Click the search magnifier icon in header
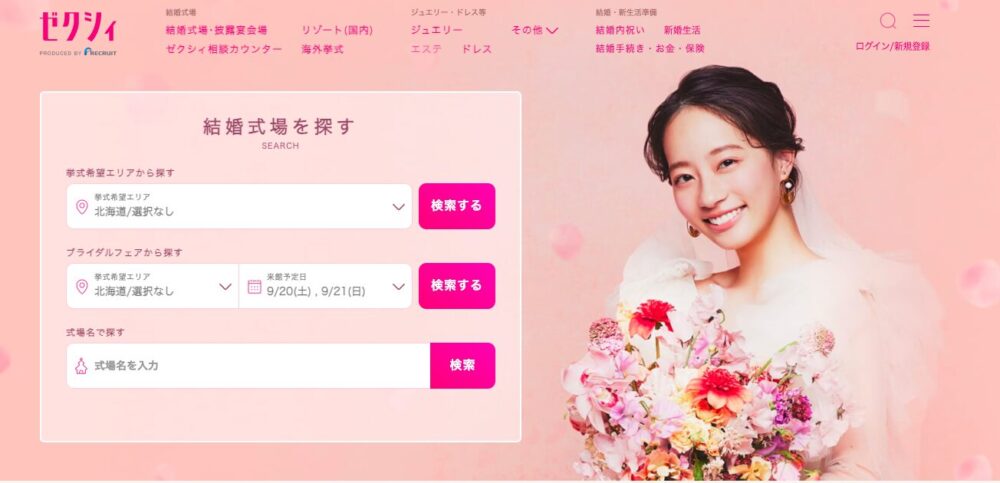The image size is (1000, 483). click(888, 21)
